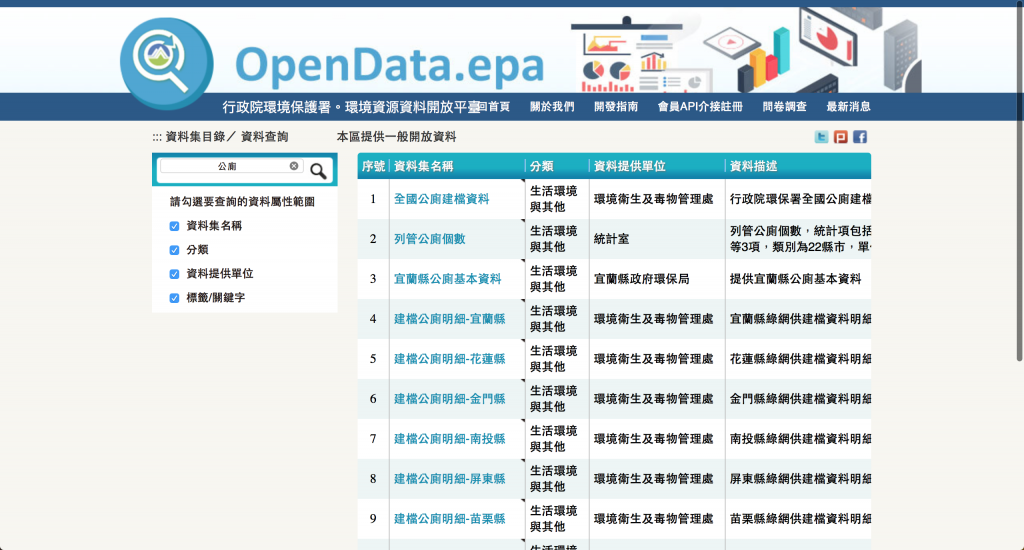1024x550 pixels.
Task: Open the 建檔公廁明細-花蓮縣 link
Action: coord(449,359)
